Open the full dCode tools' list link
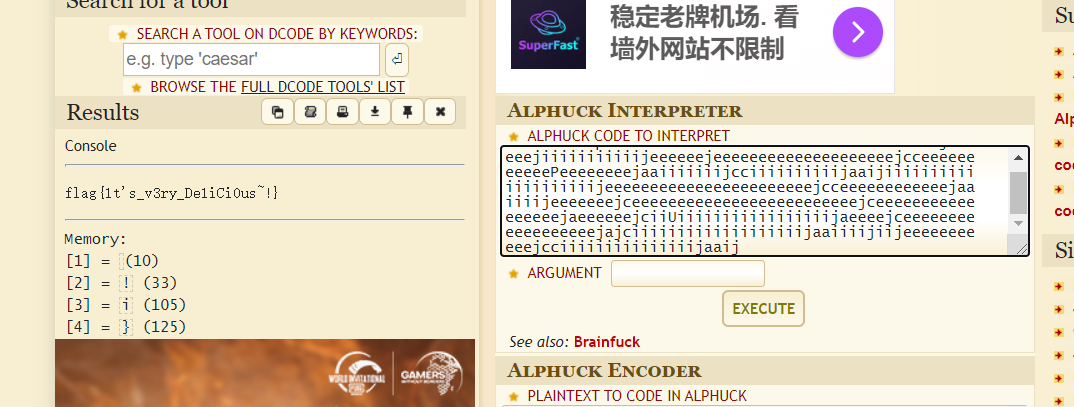The image size is (1074, 407). (x=323, y=87)
